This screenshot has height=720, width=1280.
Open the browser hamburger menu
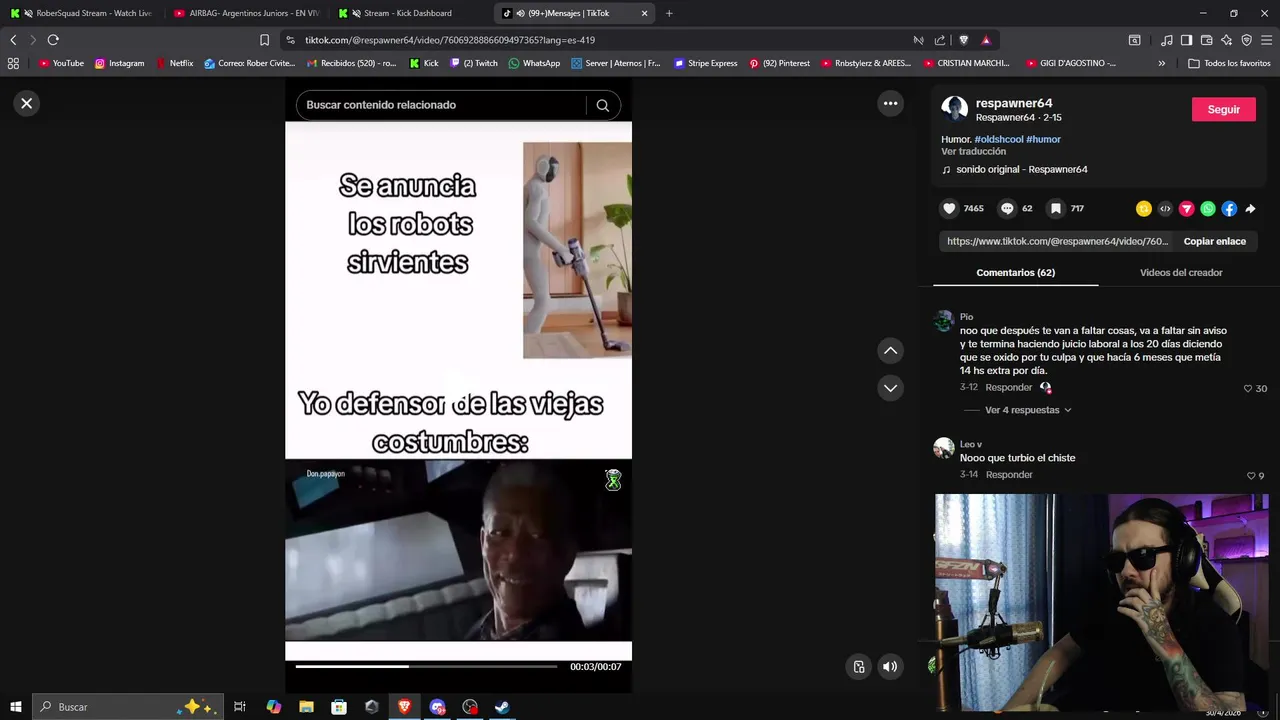(x=1267, y=40)
